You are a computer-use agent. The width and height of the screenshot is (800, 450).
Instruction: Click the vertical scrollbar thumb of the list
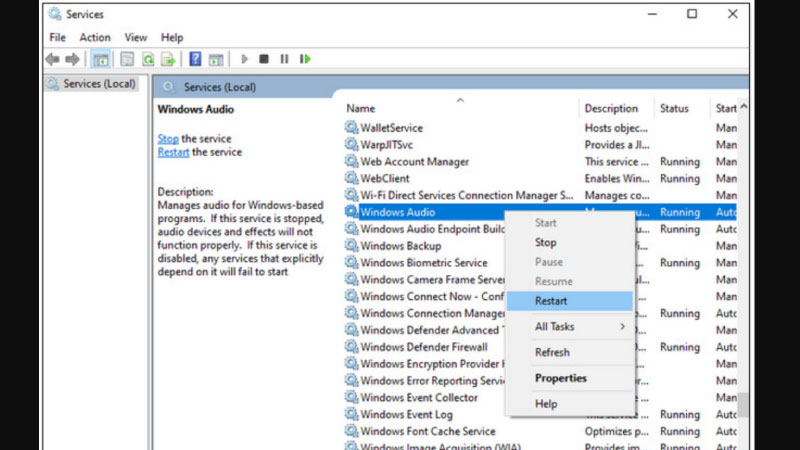743,405
